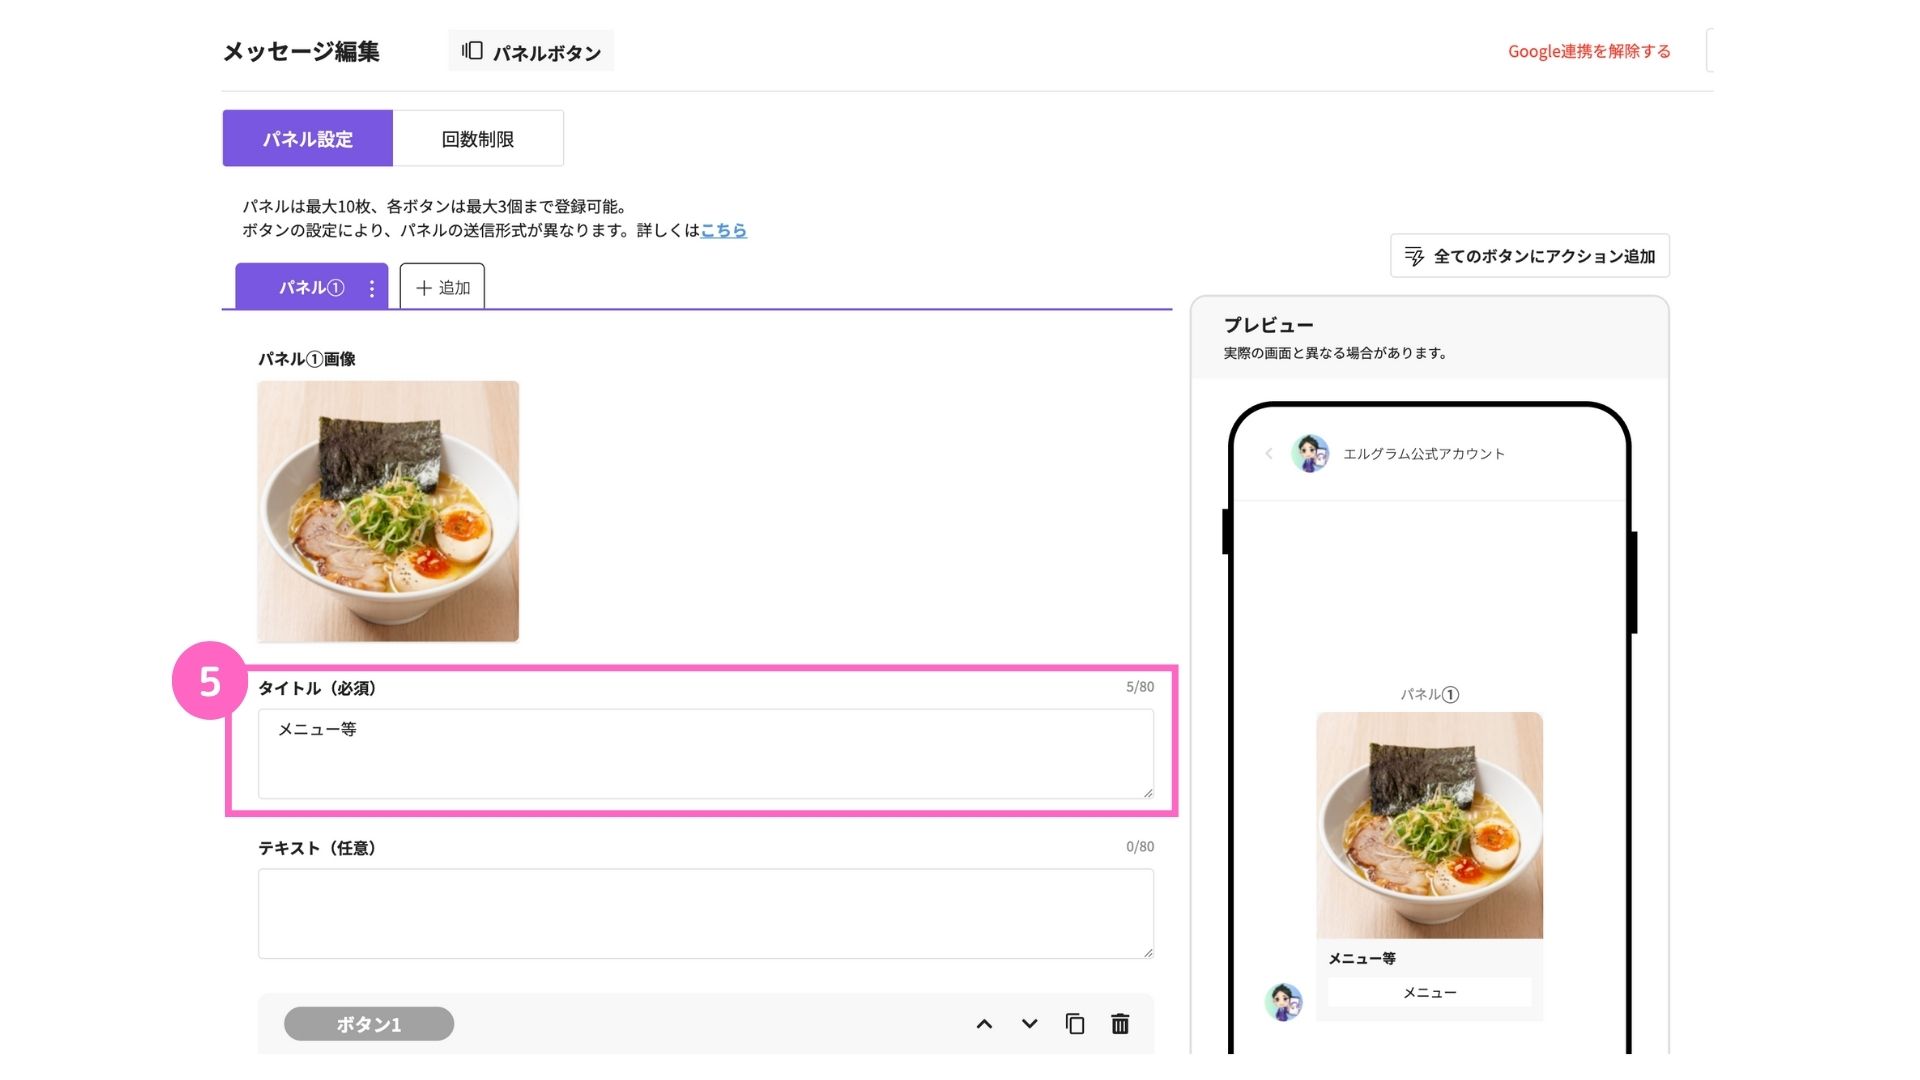
Task: Open the パネル① three-dot options menu
Action: point(372,288)
